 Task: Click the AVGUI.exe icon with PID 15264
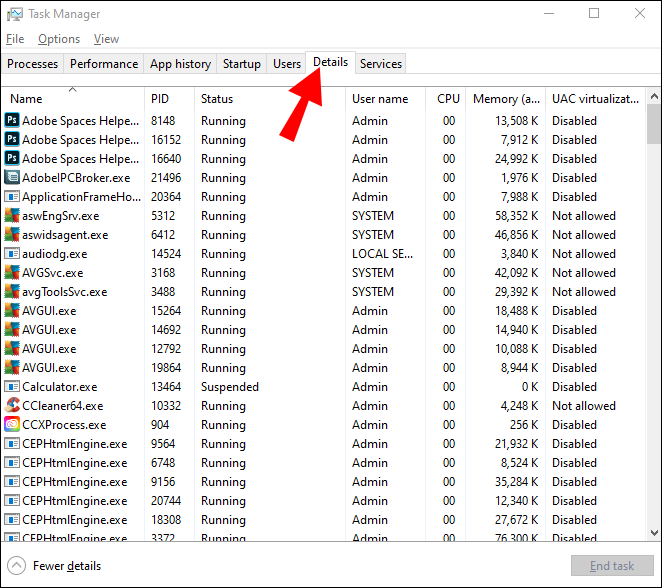click(x=12, y=310)
